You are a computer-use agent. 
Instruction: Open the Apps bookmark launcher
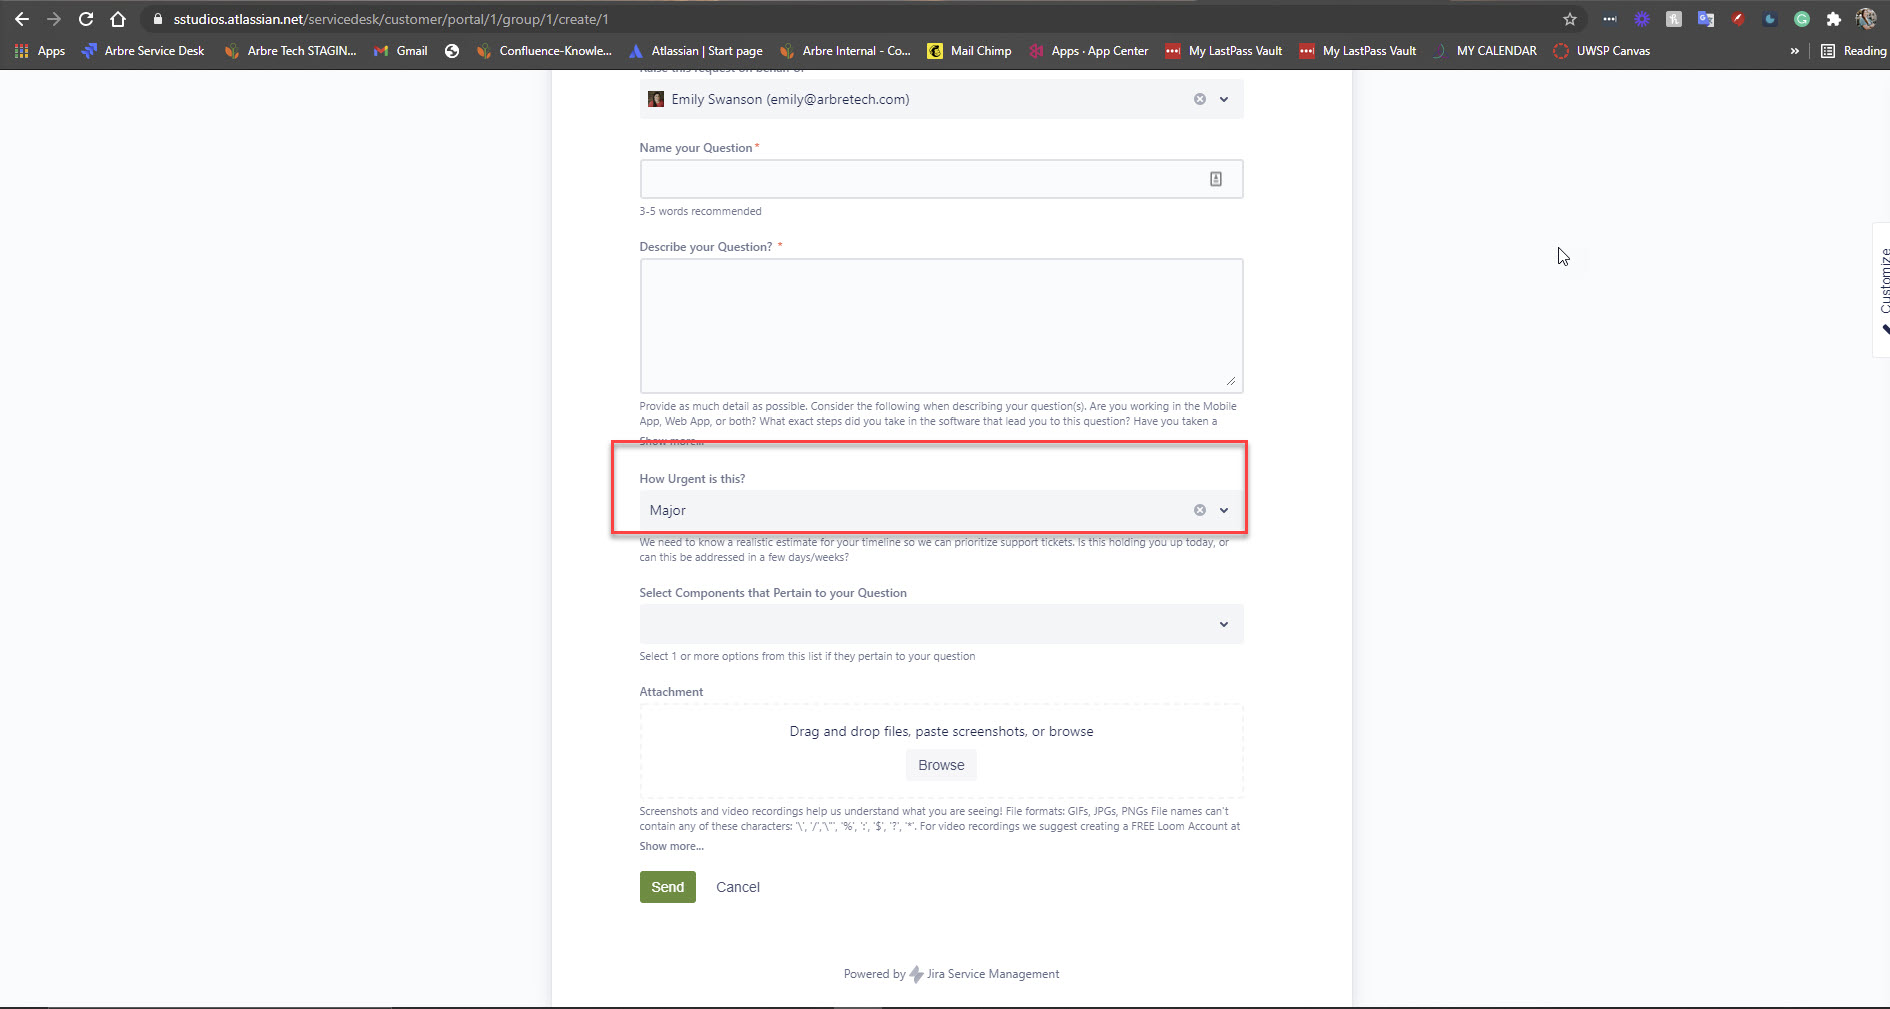tap(40, 51)
